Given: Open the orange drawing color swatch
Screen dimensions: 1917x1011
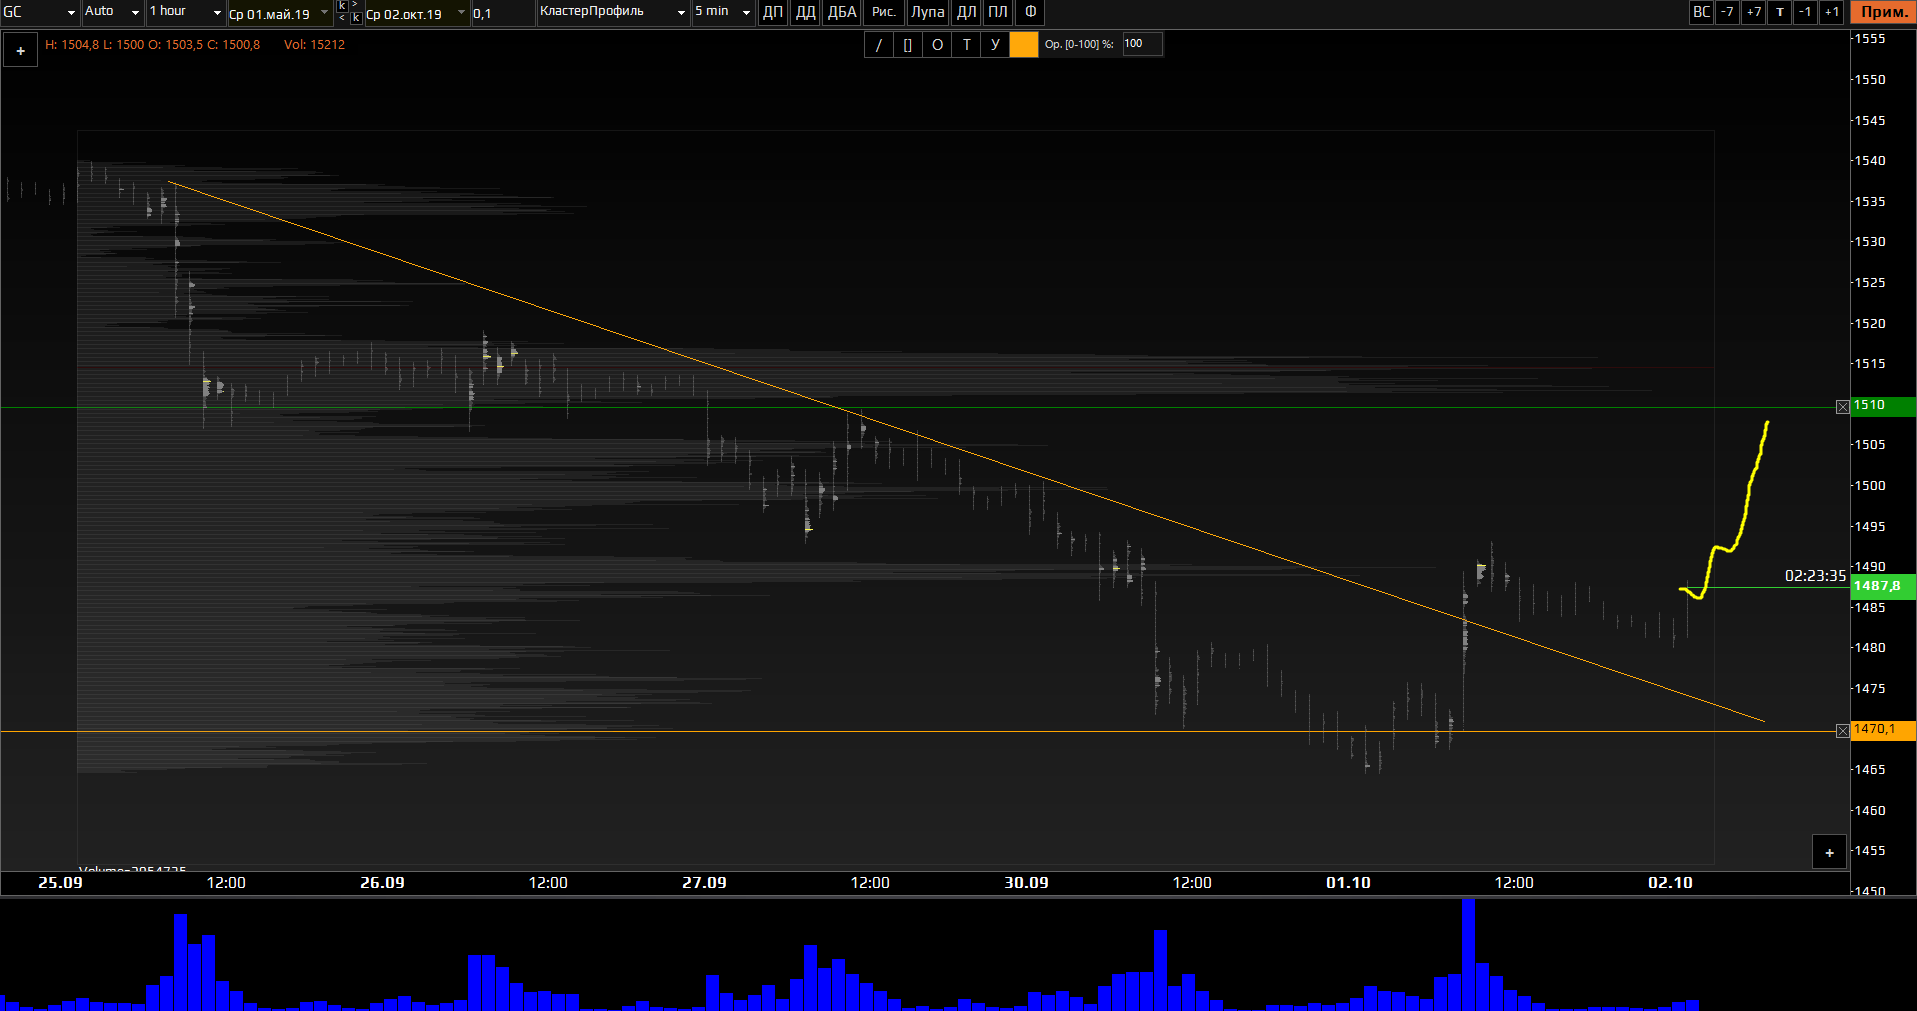Looking at the screenshot, I should [1024, 45].
